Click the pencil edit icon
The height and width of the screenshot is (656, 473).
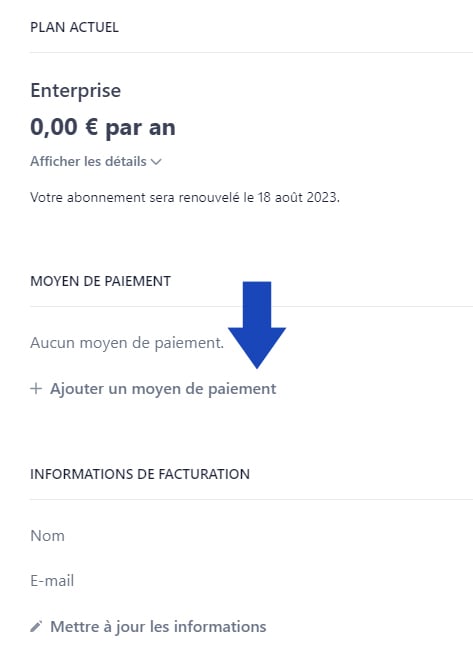(36, 627)
